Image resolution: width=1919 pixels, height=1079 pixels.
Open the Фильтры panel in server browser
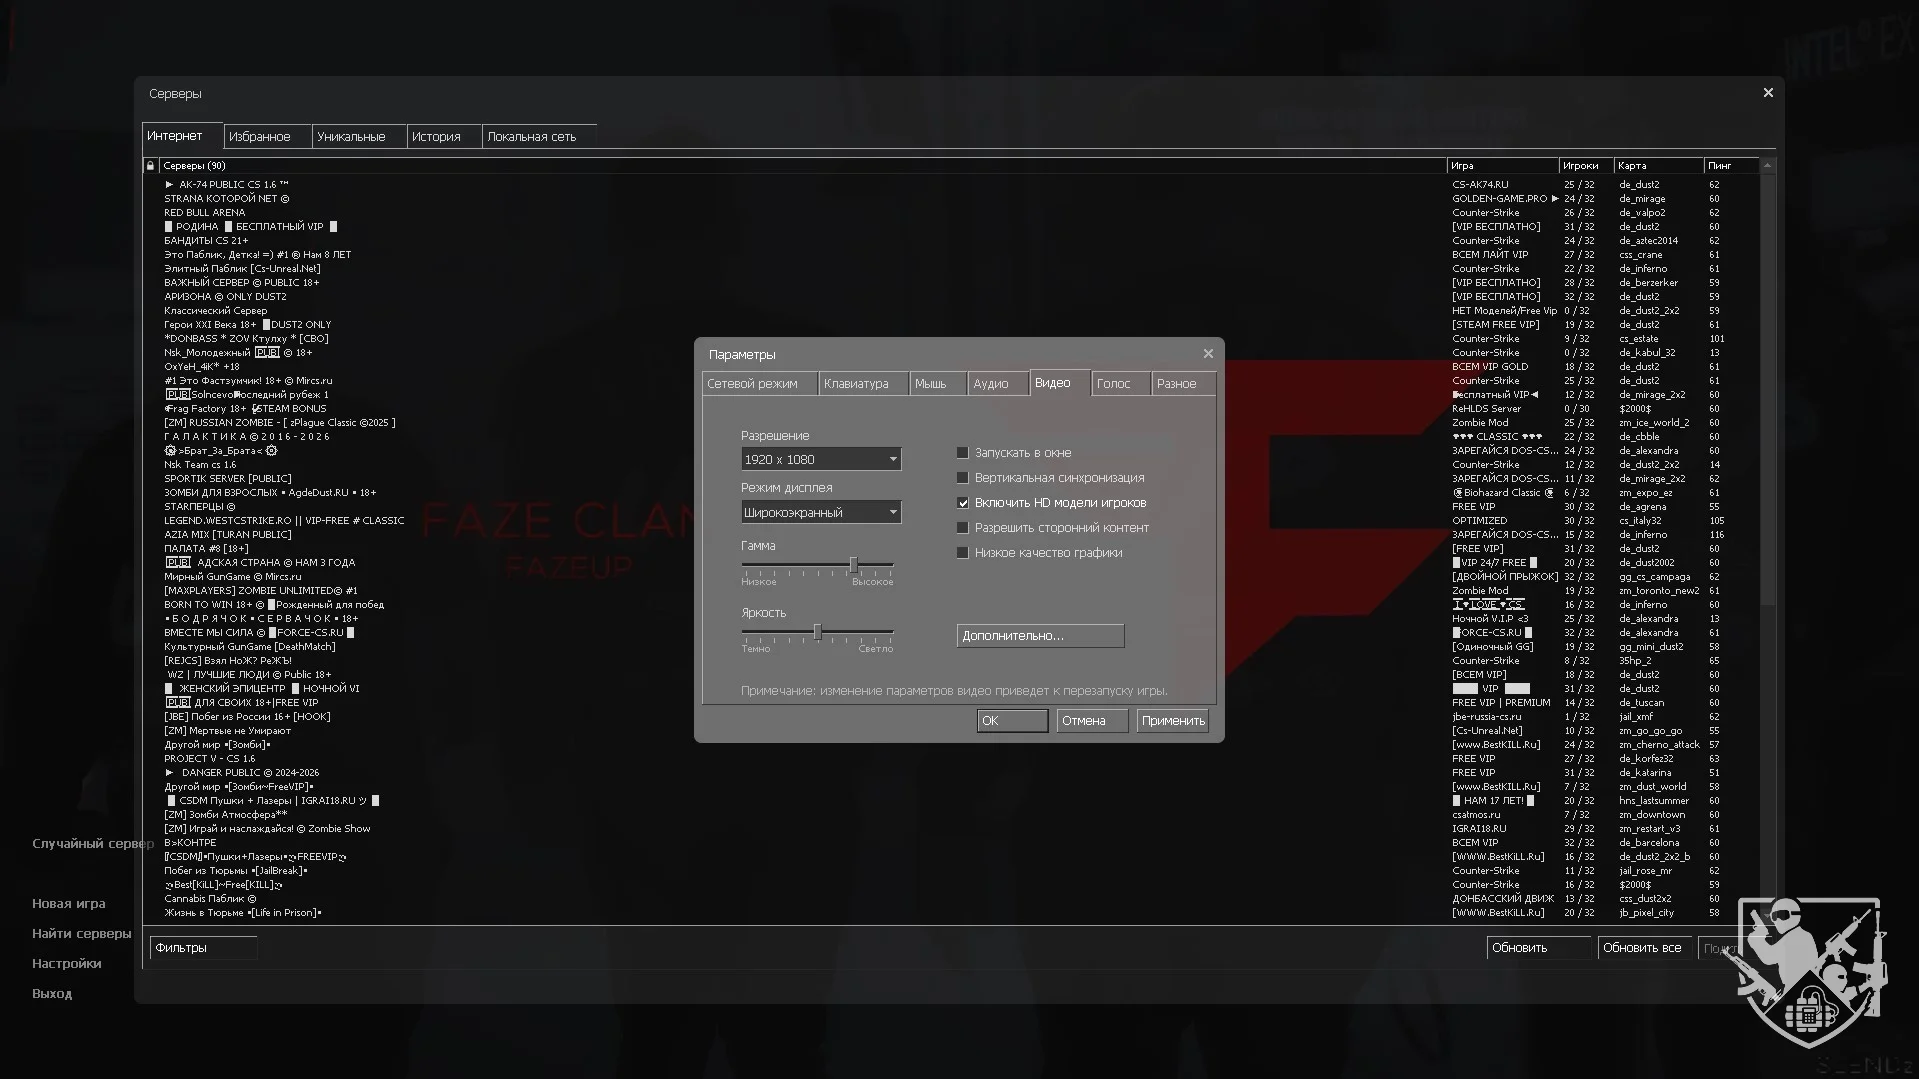(x=203, y=948)
